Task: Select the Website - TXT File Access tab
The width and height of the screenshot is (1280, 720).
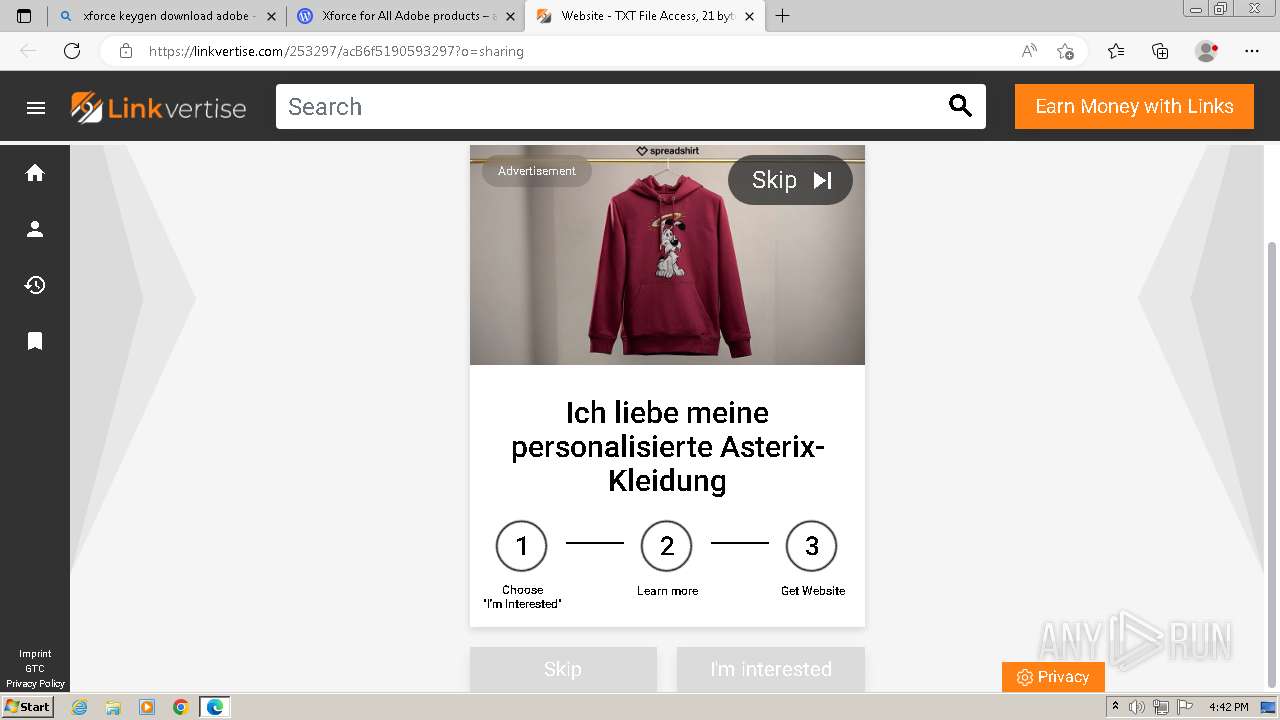Action: tap(644, 16)
